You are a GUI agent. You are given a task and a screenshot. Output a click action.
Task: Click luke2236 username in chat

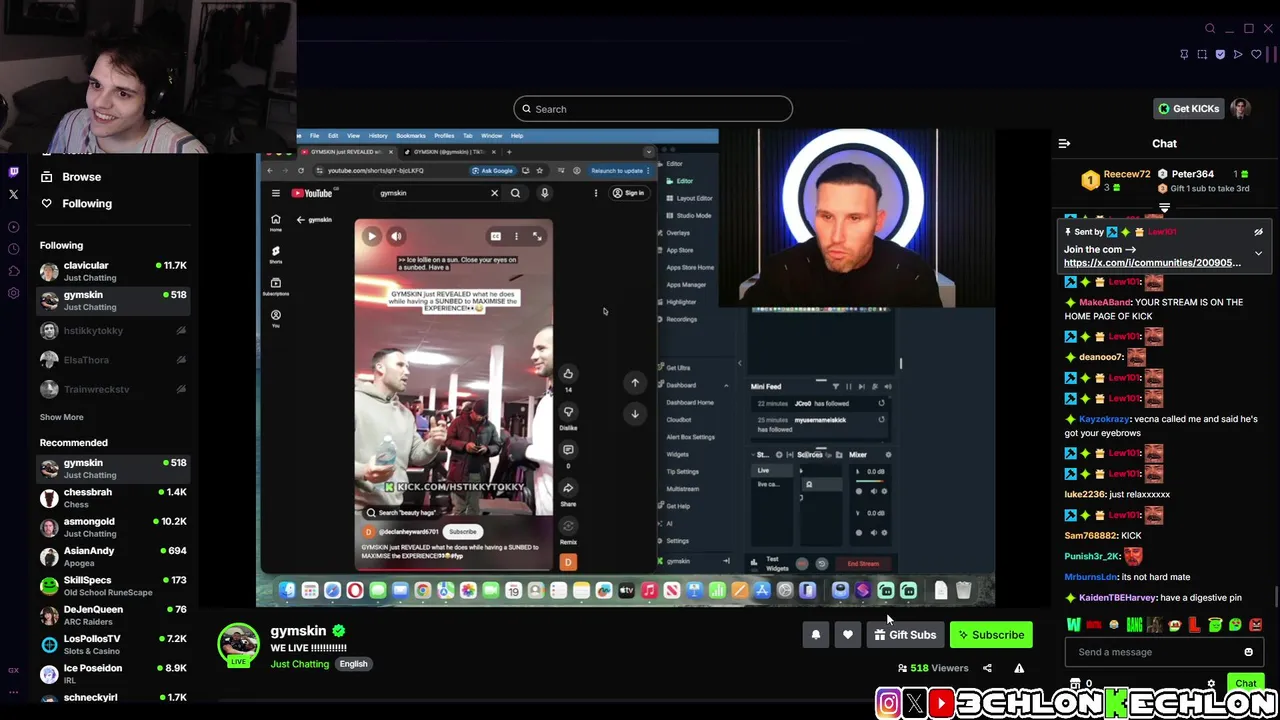(x=1087, y=494)
